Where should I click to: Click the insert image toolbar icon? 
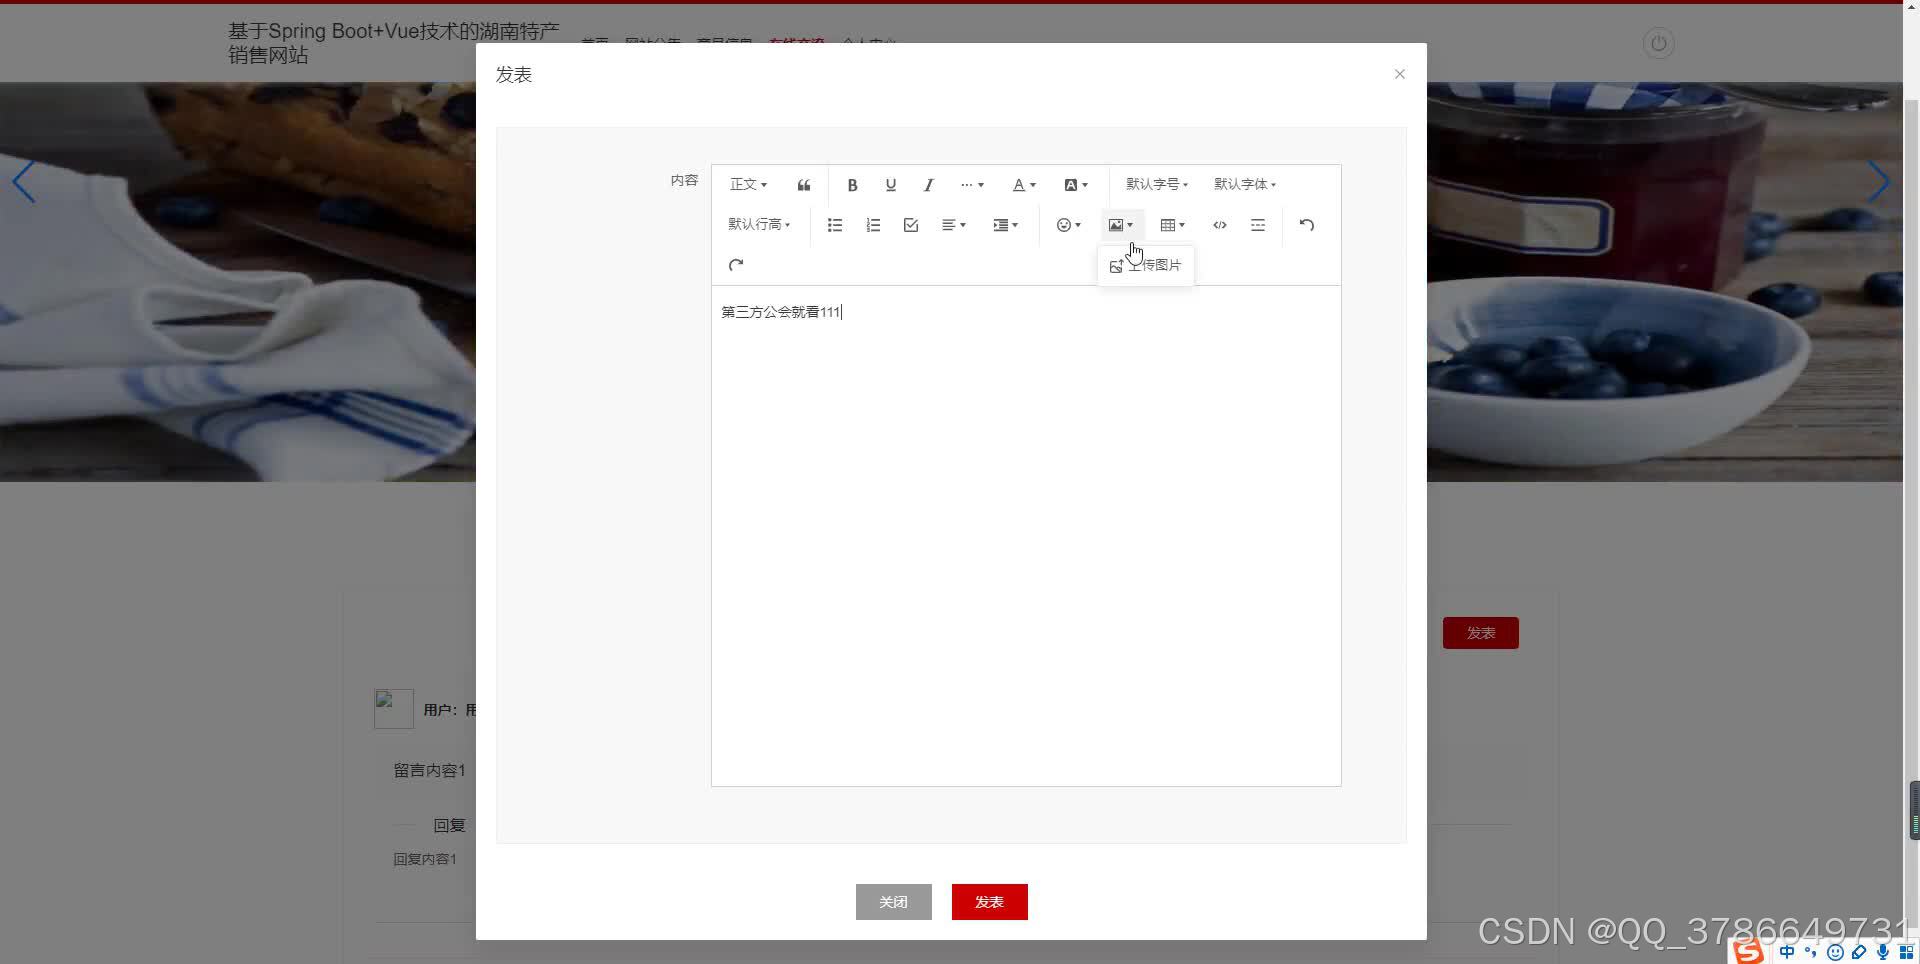1120,225
